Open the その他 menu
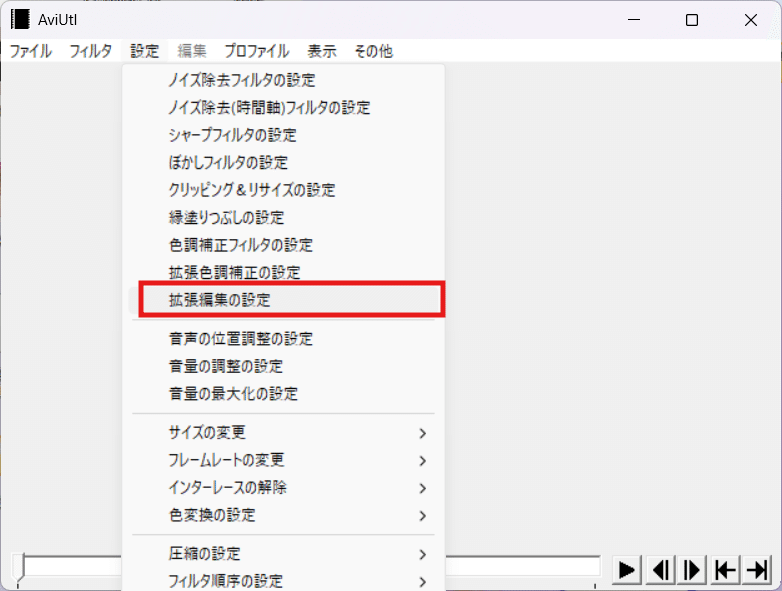The image size is (782, 591). pos(374,51)
